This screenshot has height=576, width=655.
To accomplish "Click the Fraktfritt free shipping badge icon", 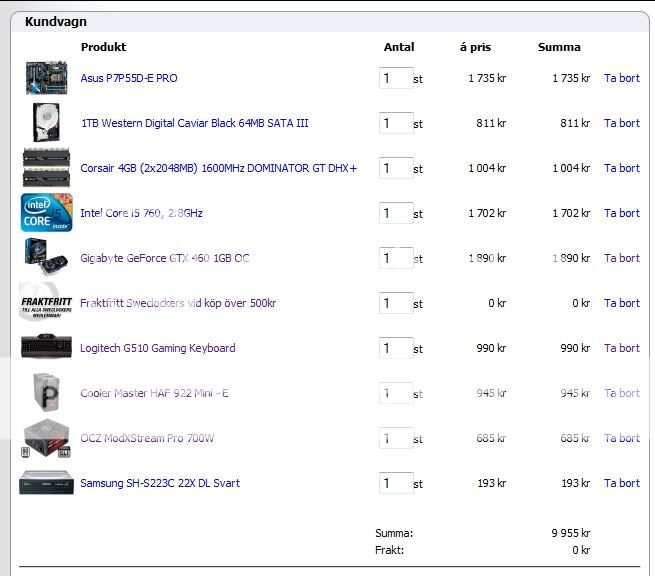I will click(x=46, y=303).
